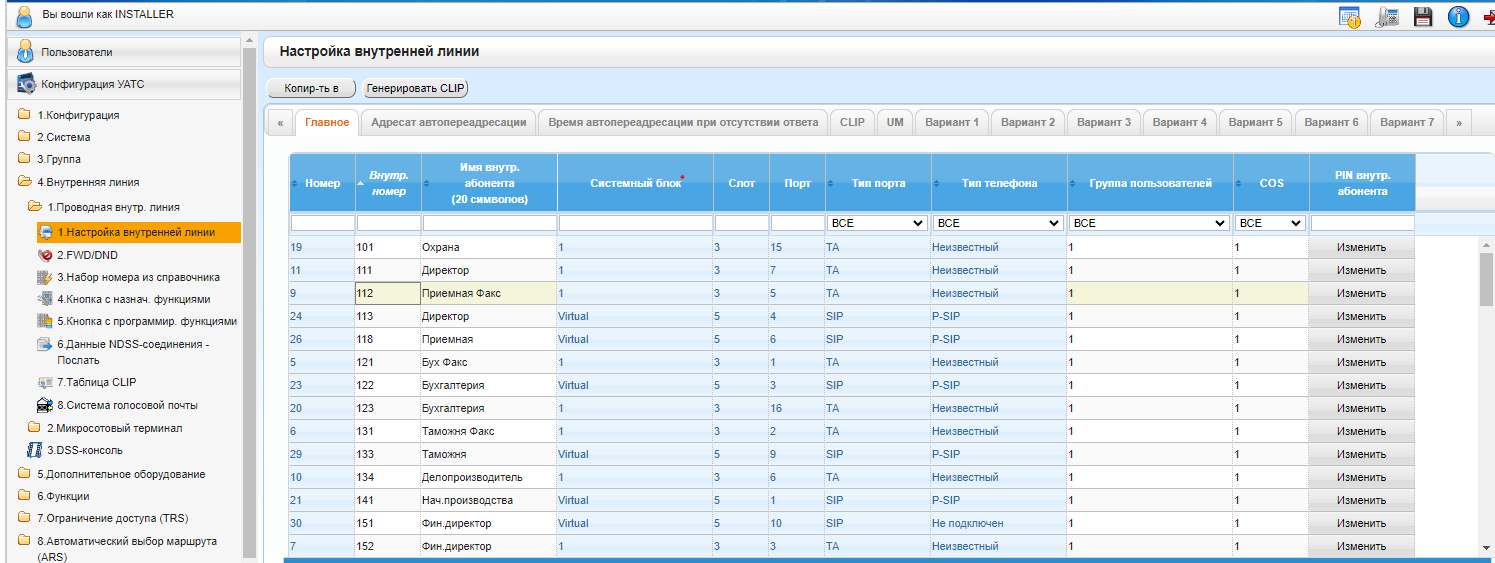Collapse the 1.Проводная внутр. линия folder
This screenshot has width=1495, height=563.
point(34,207)
